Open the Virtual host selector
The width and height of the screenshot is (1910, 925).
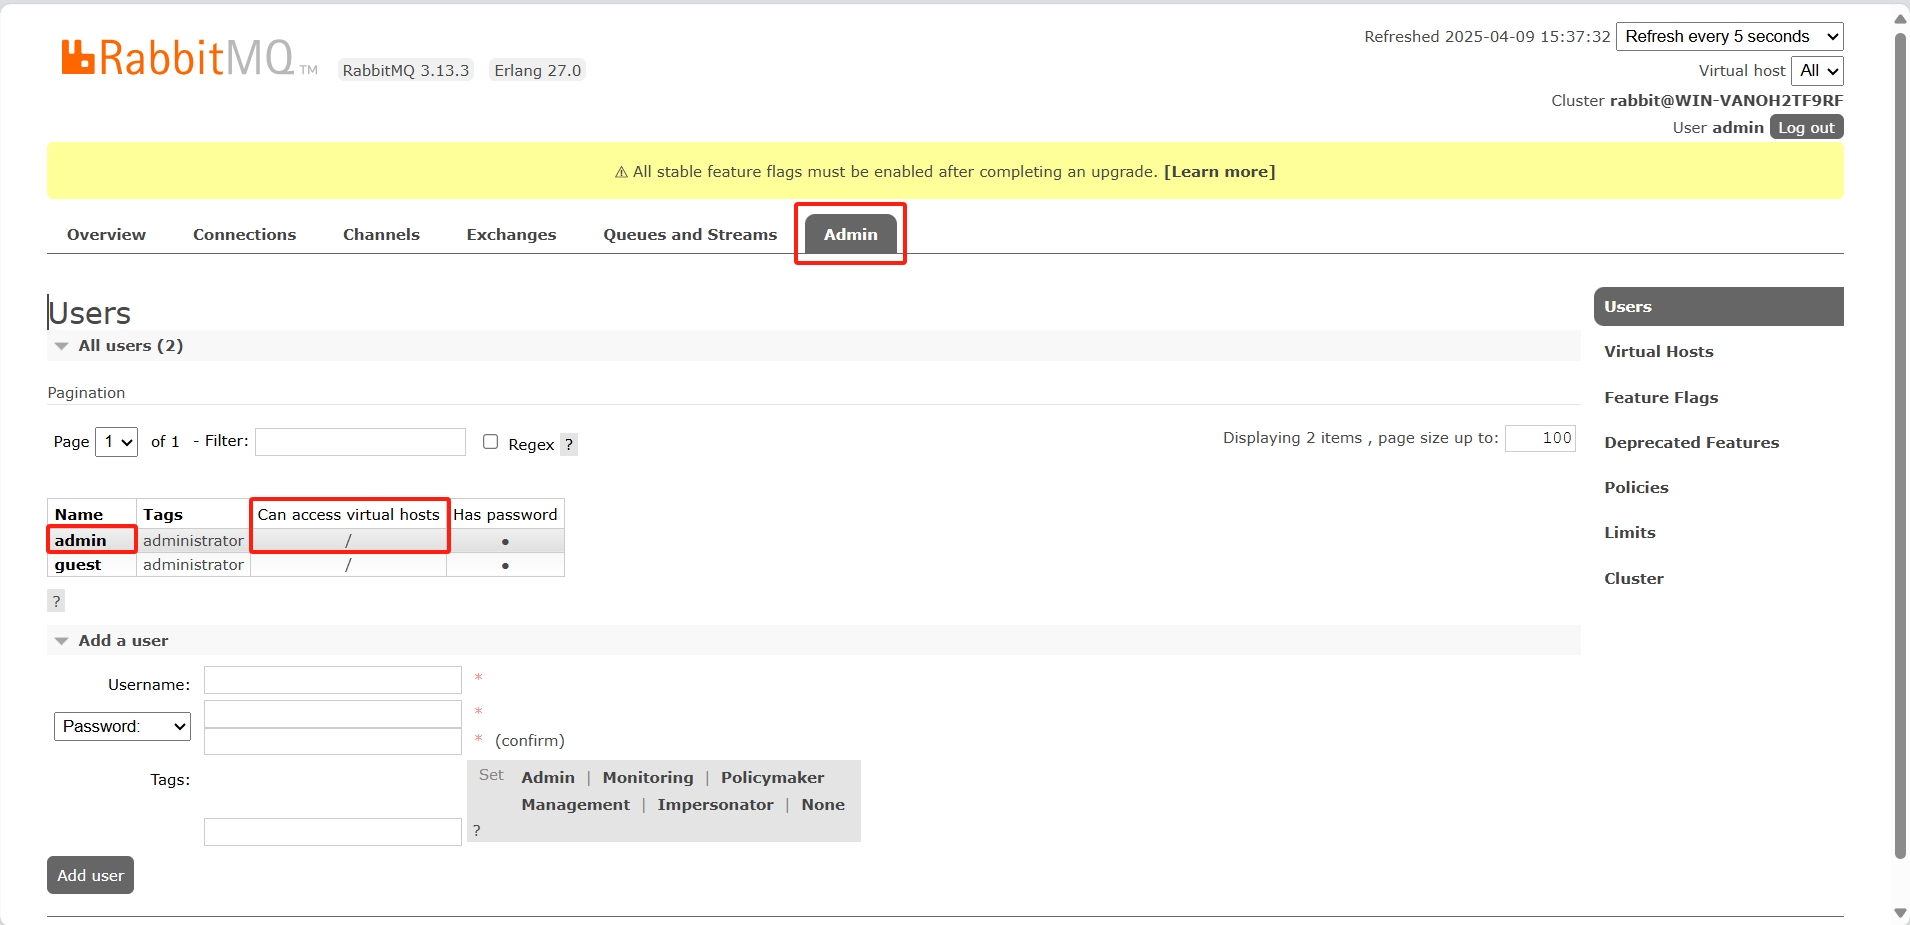pyautogui.click(x=1817, y=71)
